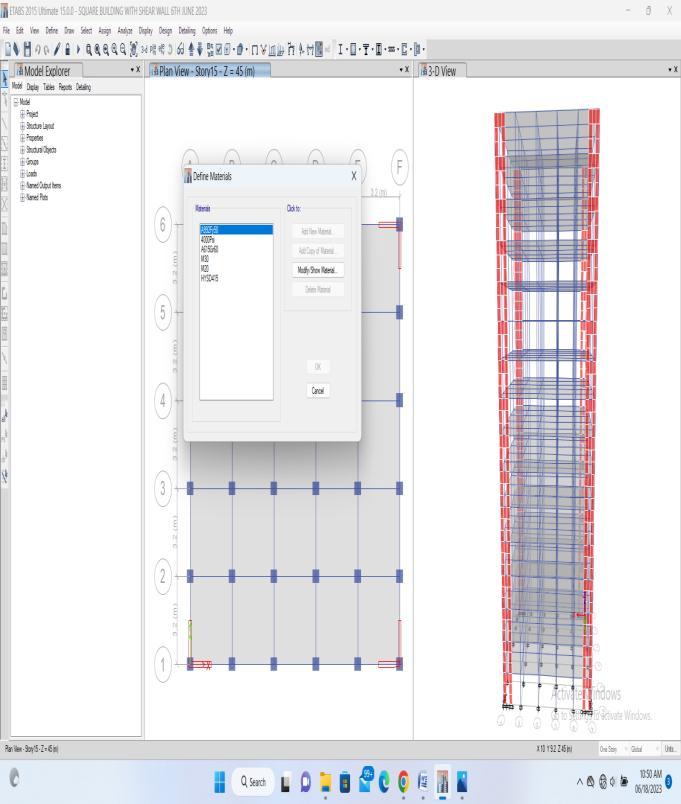Click the pencil Refresh/Edit icon in toolbar

(56, 49)
